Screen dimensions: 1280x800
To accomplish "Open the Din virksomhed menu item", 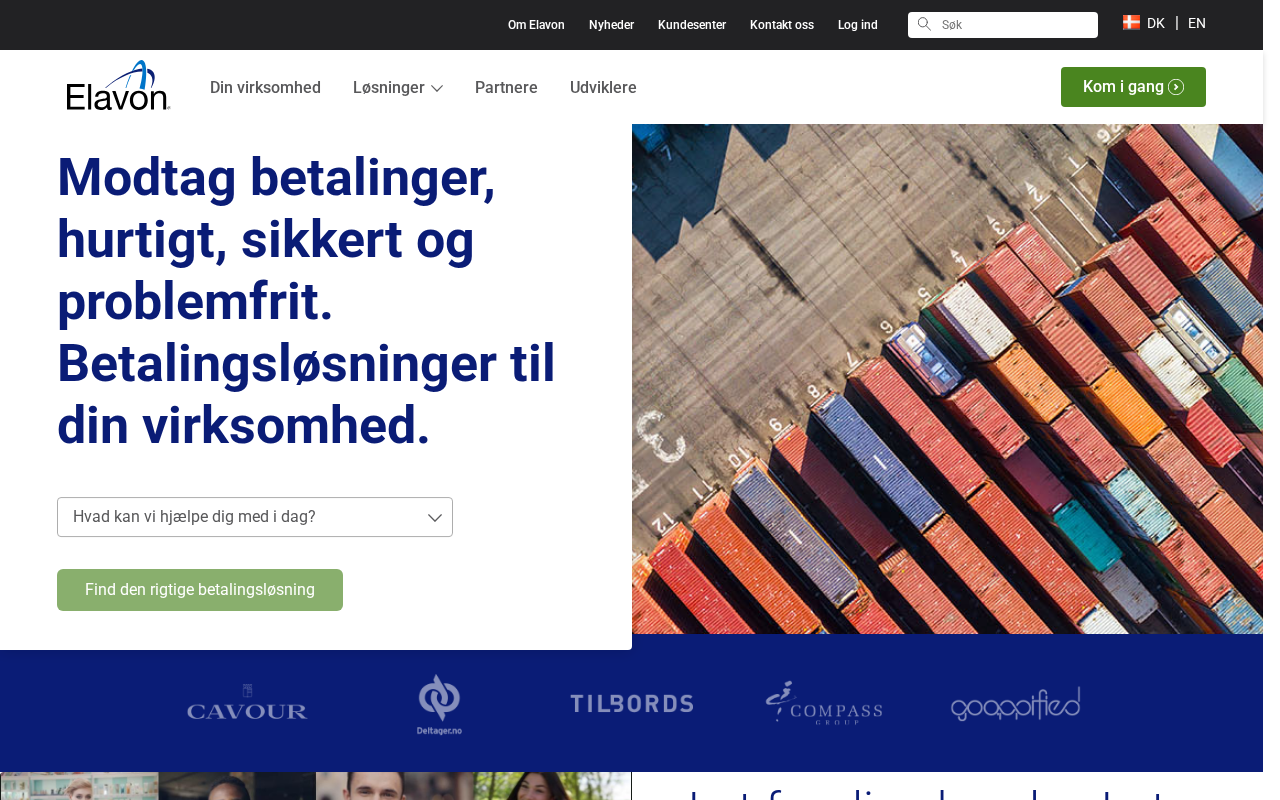I will [265, 87].
